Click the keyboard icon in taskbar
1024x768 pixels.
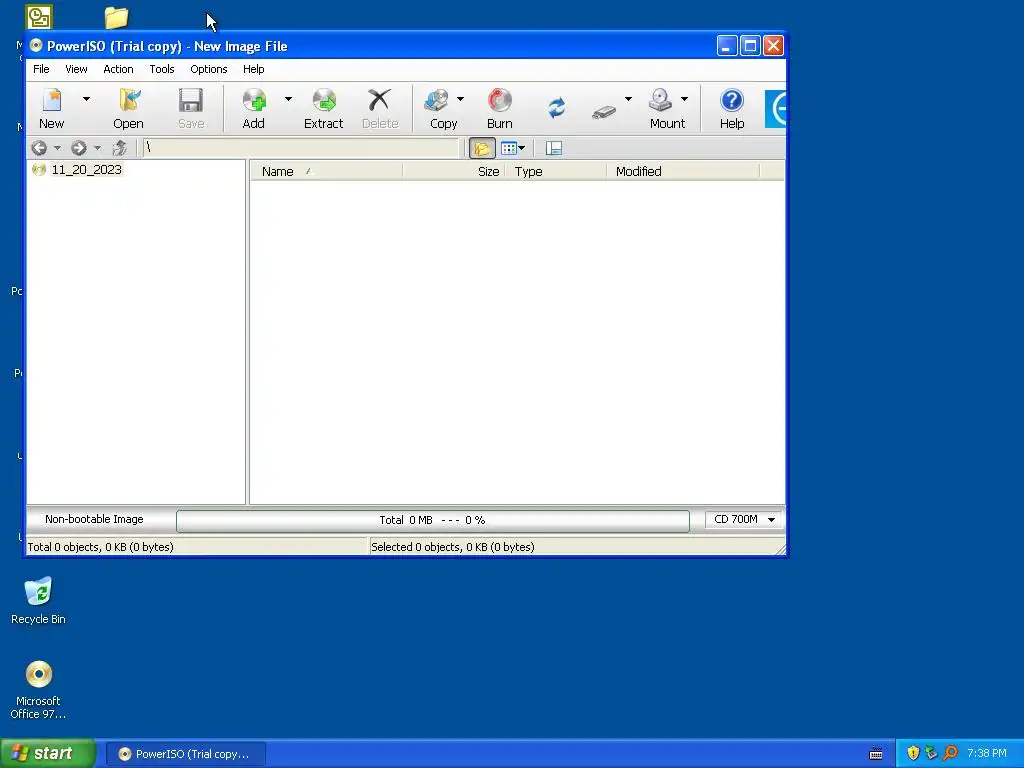click(876, 754)
